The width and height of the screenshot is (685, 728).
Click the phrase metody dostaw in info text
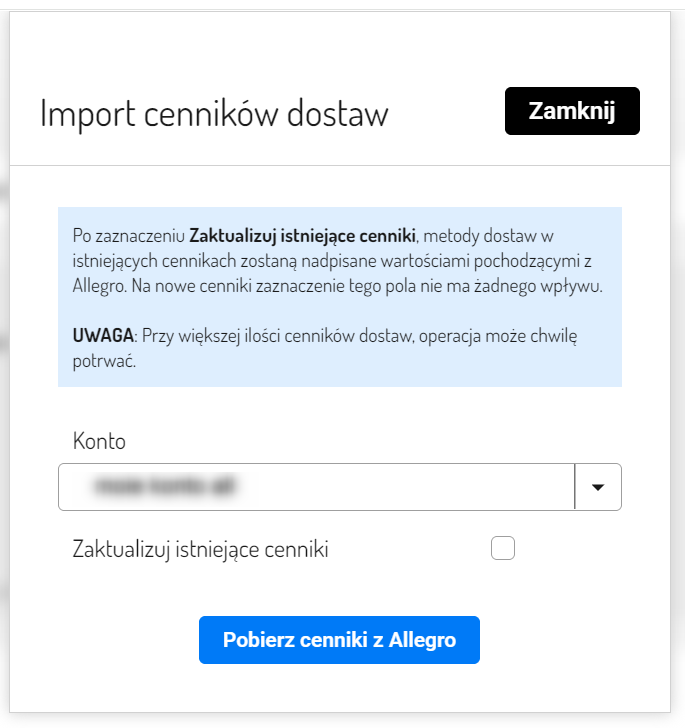[480, 236]
